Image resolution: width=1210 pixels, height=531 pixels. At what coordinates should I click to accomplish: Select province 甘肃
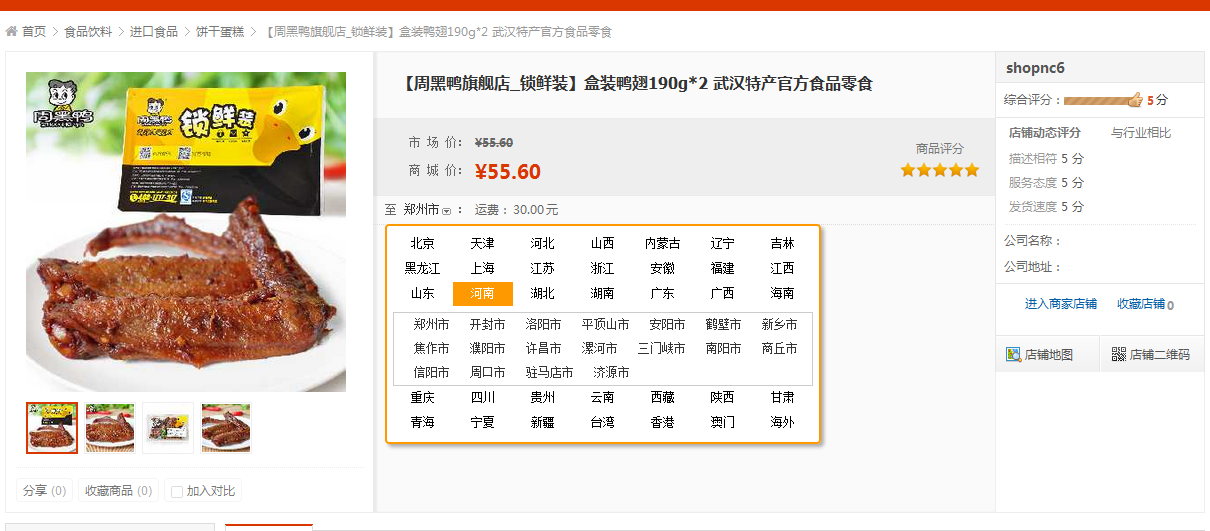(x=782, y=397)
